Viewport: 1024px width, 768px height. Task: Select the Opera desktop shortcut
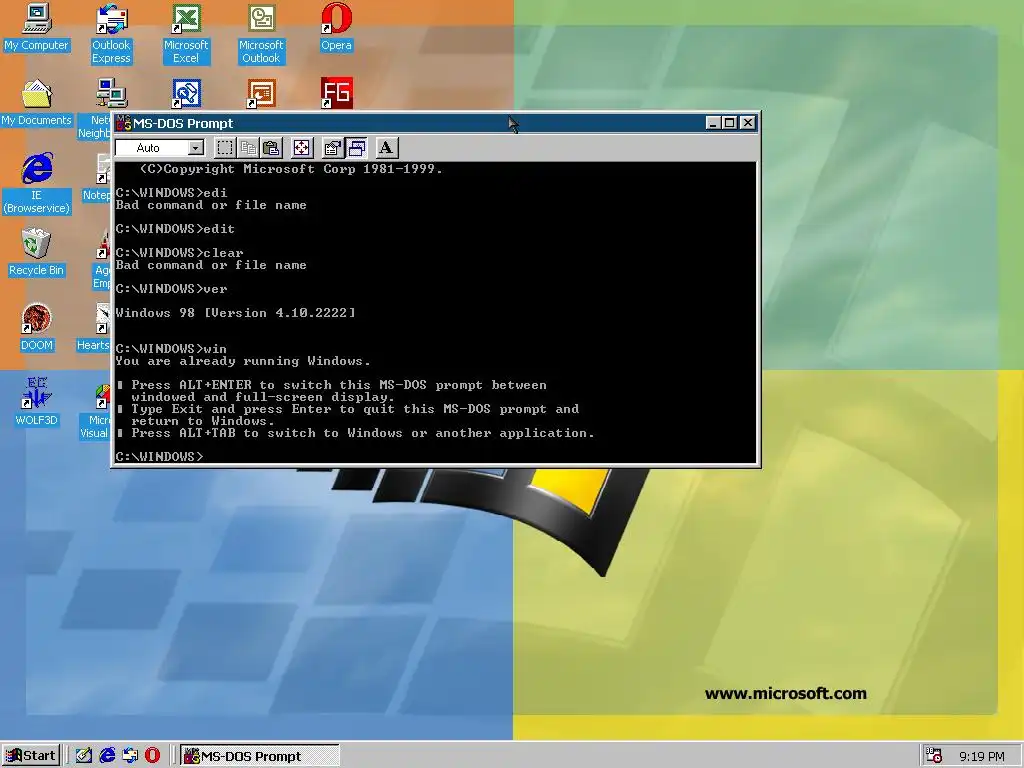point(336,28)
